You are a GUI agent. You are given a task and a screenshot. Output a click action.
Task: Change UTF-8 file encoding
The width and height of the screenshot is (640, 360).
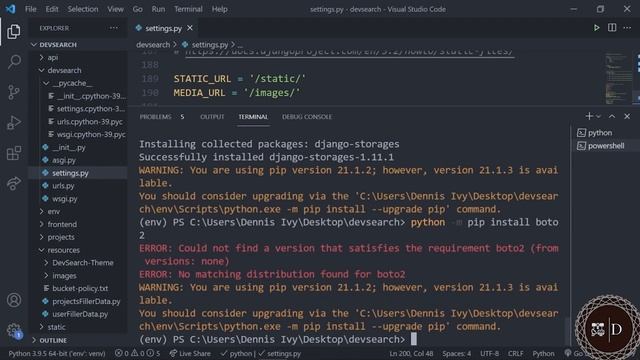pos(489,353)
